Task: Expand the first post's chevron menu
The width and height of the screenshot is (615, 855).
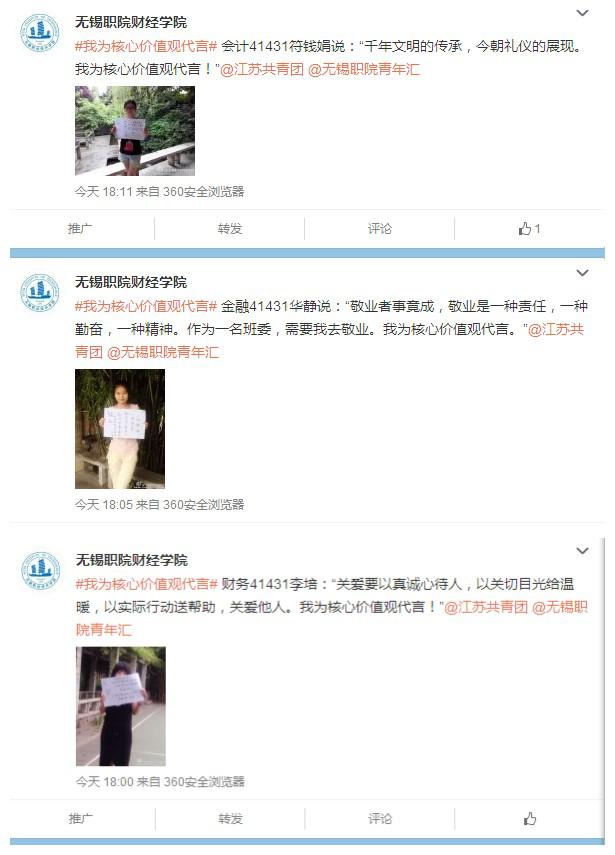Action: pos(582,13)
